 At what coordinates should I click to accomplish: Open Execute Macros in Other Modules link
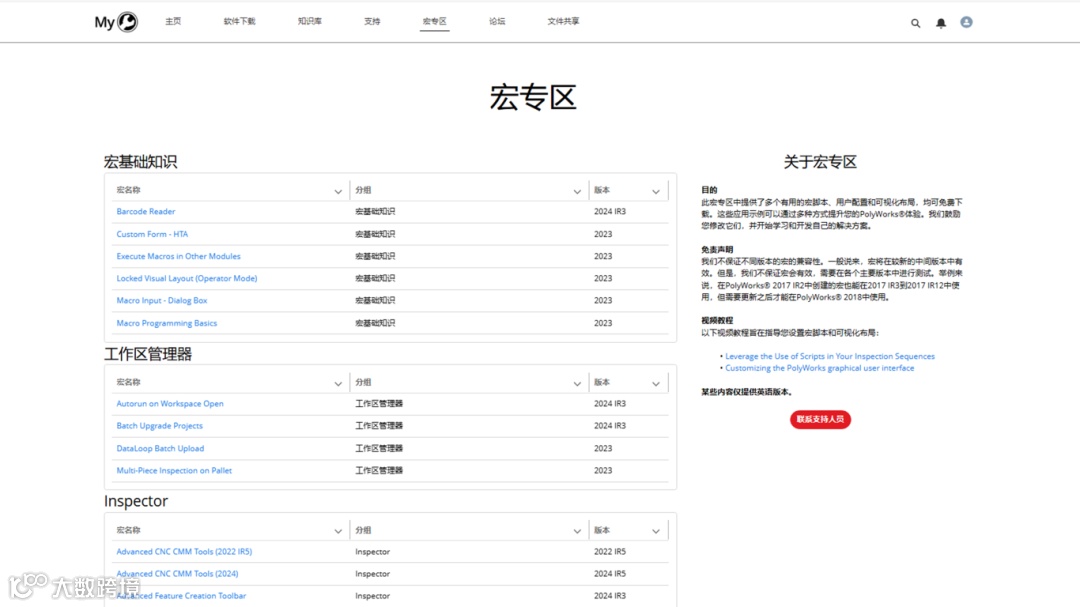(x=178, y=256)
